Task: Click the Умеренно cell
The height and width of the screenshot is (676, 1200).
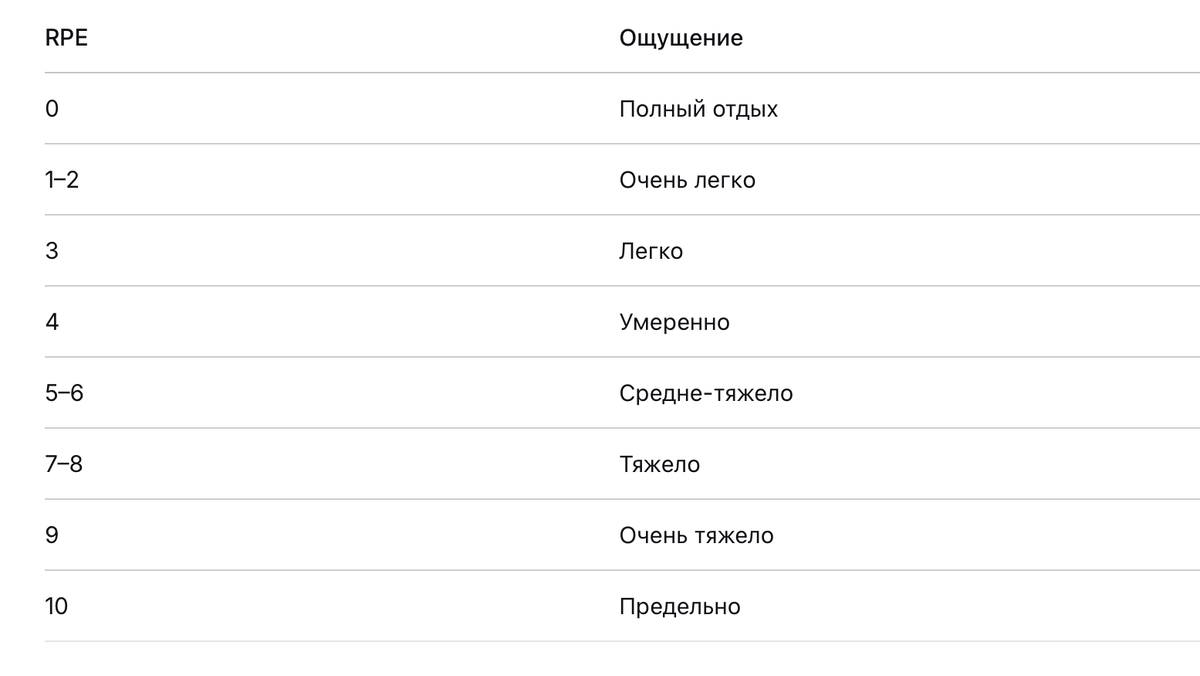Action: [x=674, y=322]
